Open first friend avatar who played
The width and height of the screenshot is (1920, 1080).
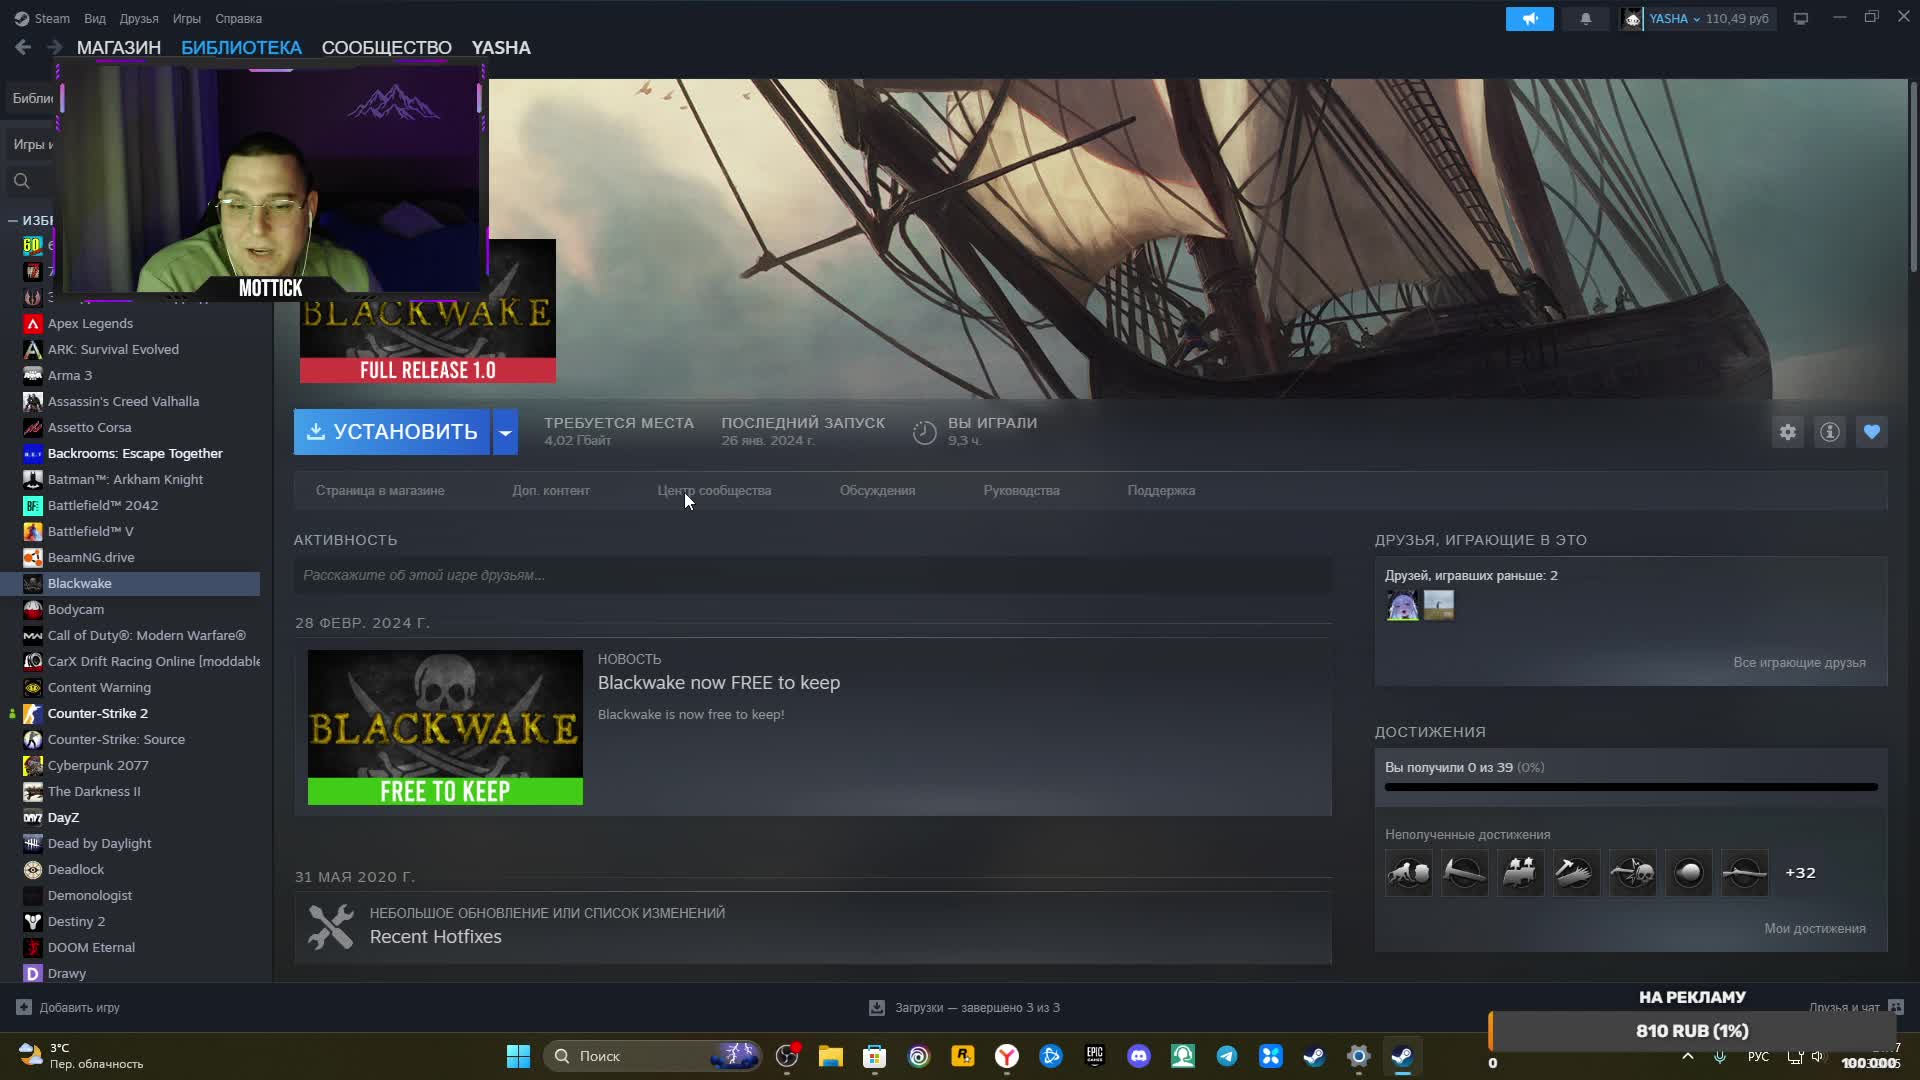[x=1402, y=605]
